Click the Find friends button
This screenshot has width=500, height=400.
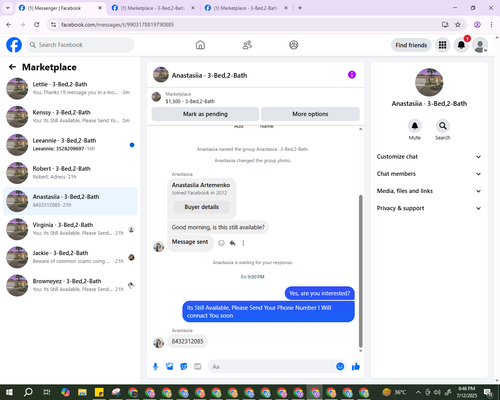click(x=411, y=45)
